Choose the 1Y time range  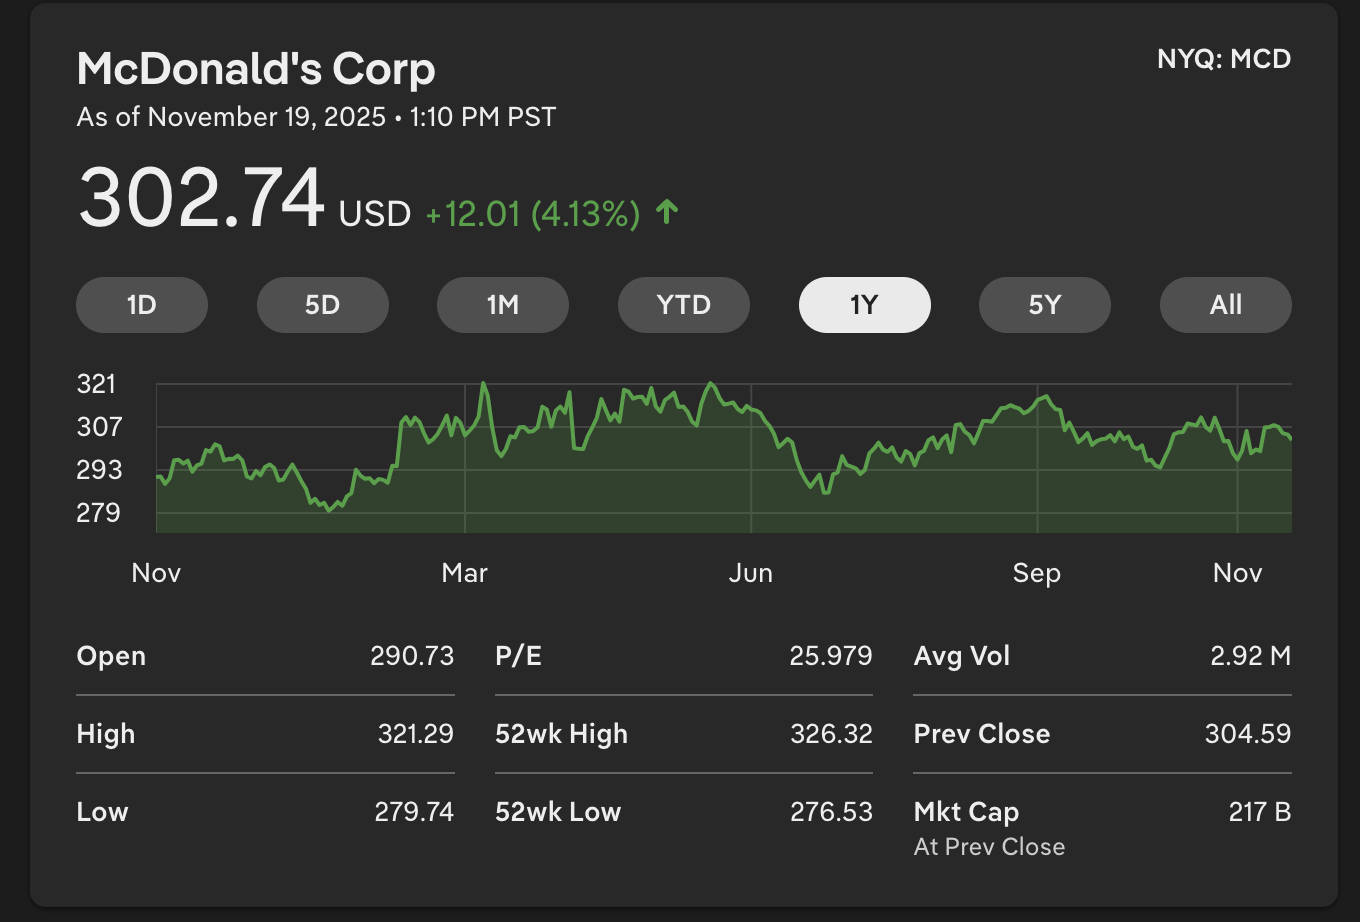point(864,305)
